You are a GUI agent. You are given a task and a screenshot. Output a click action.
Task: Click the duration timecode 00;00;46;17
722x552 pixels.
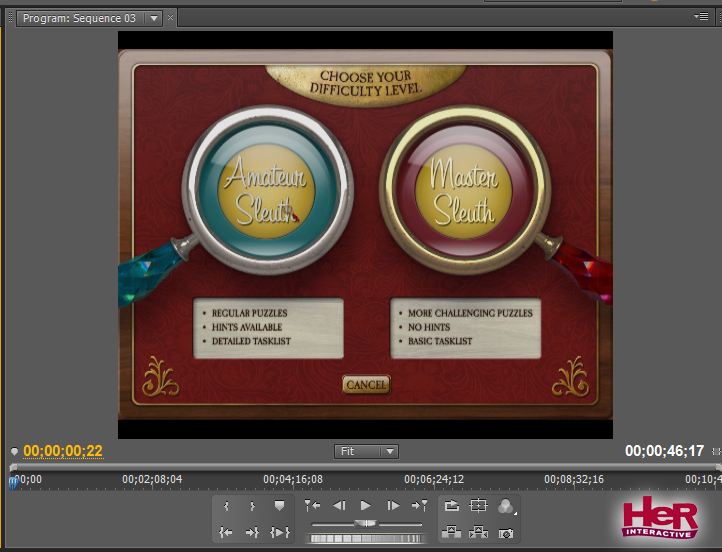pos(664,451)
